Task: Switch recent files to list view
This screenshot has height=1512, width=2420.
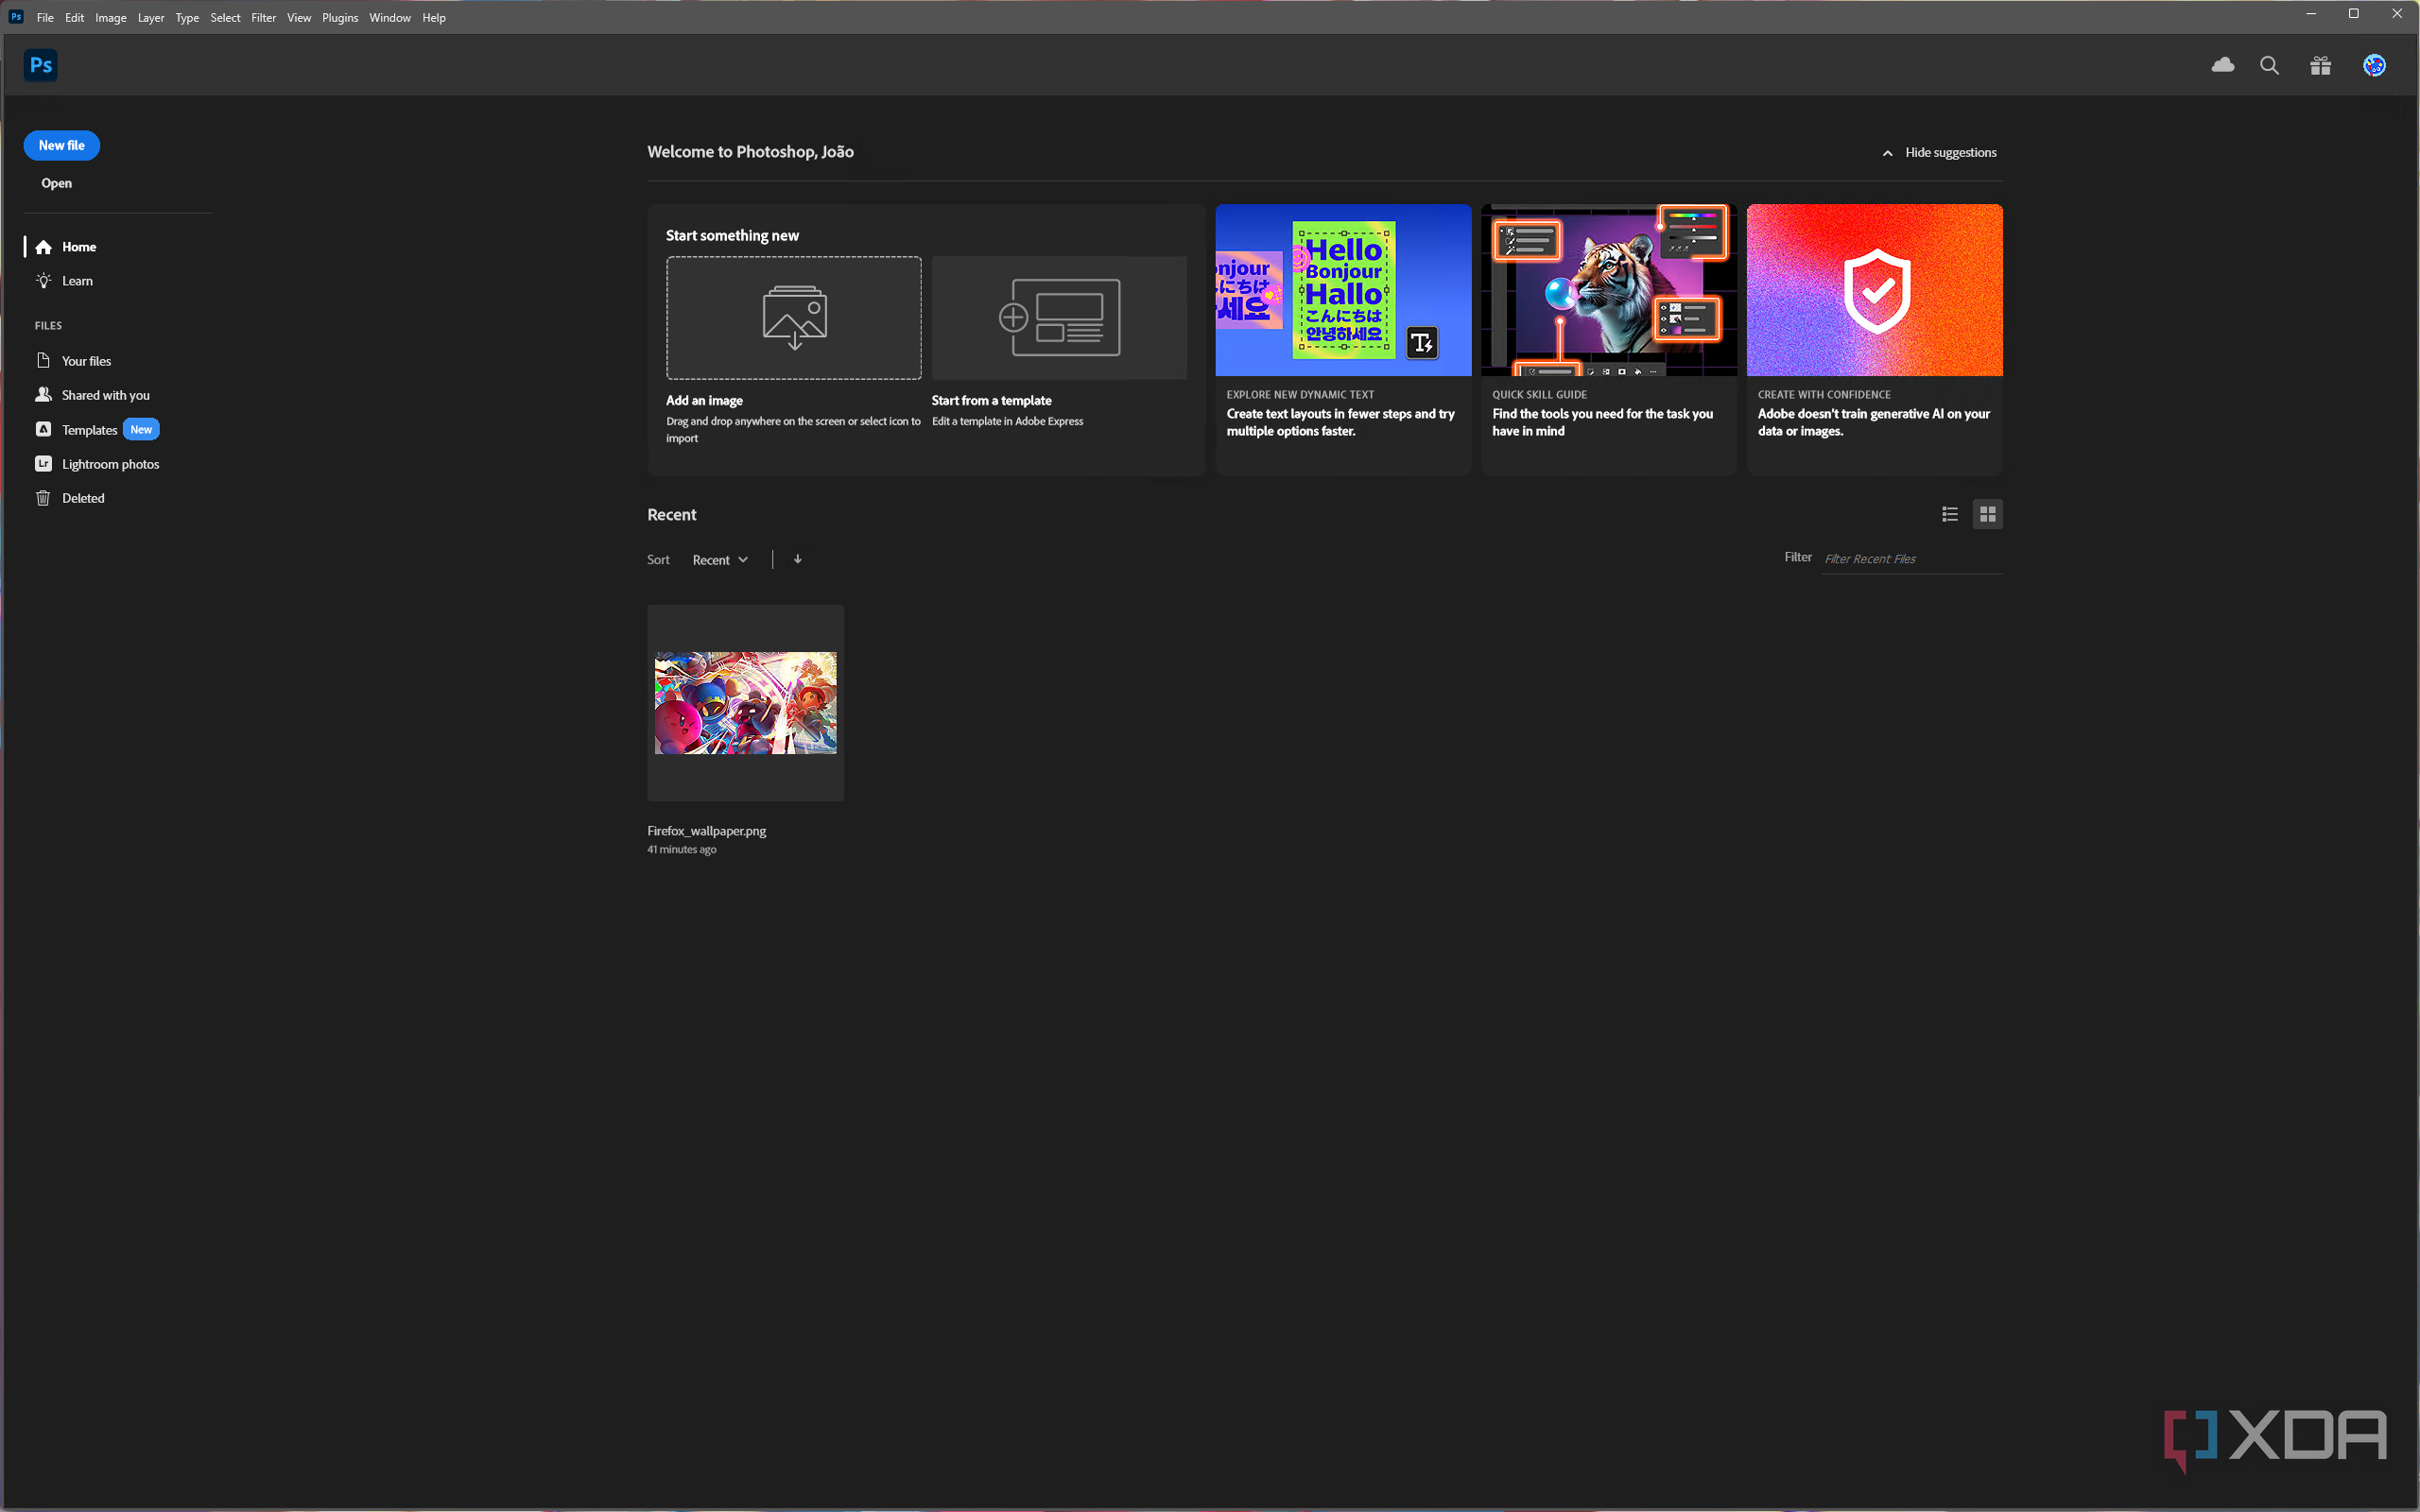Action: coord(1950,514)
